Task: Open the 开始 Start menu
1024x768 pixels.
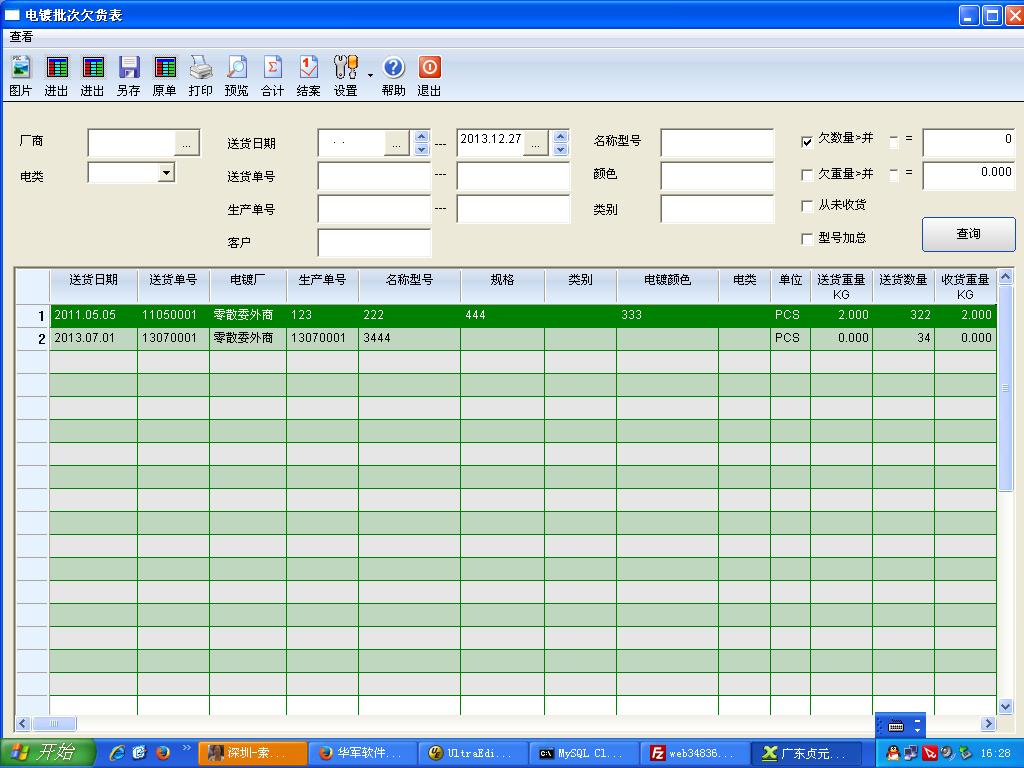Action: tap(48, 752)
